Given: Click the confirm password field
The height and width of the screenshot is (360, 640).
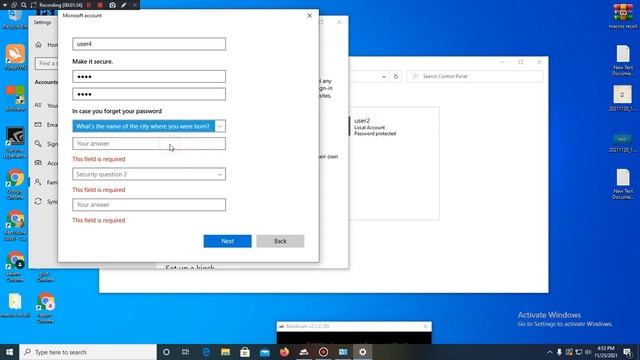Looking at the screenshot, I should pyautogui.click(x=149, y=94).
